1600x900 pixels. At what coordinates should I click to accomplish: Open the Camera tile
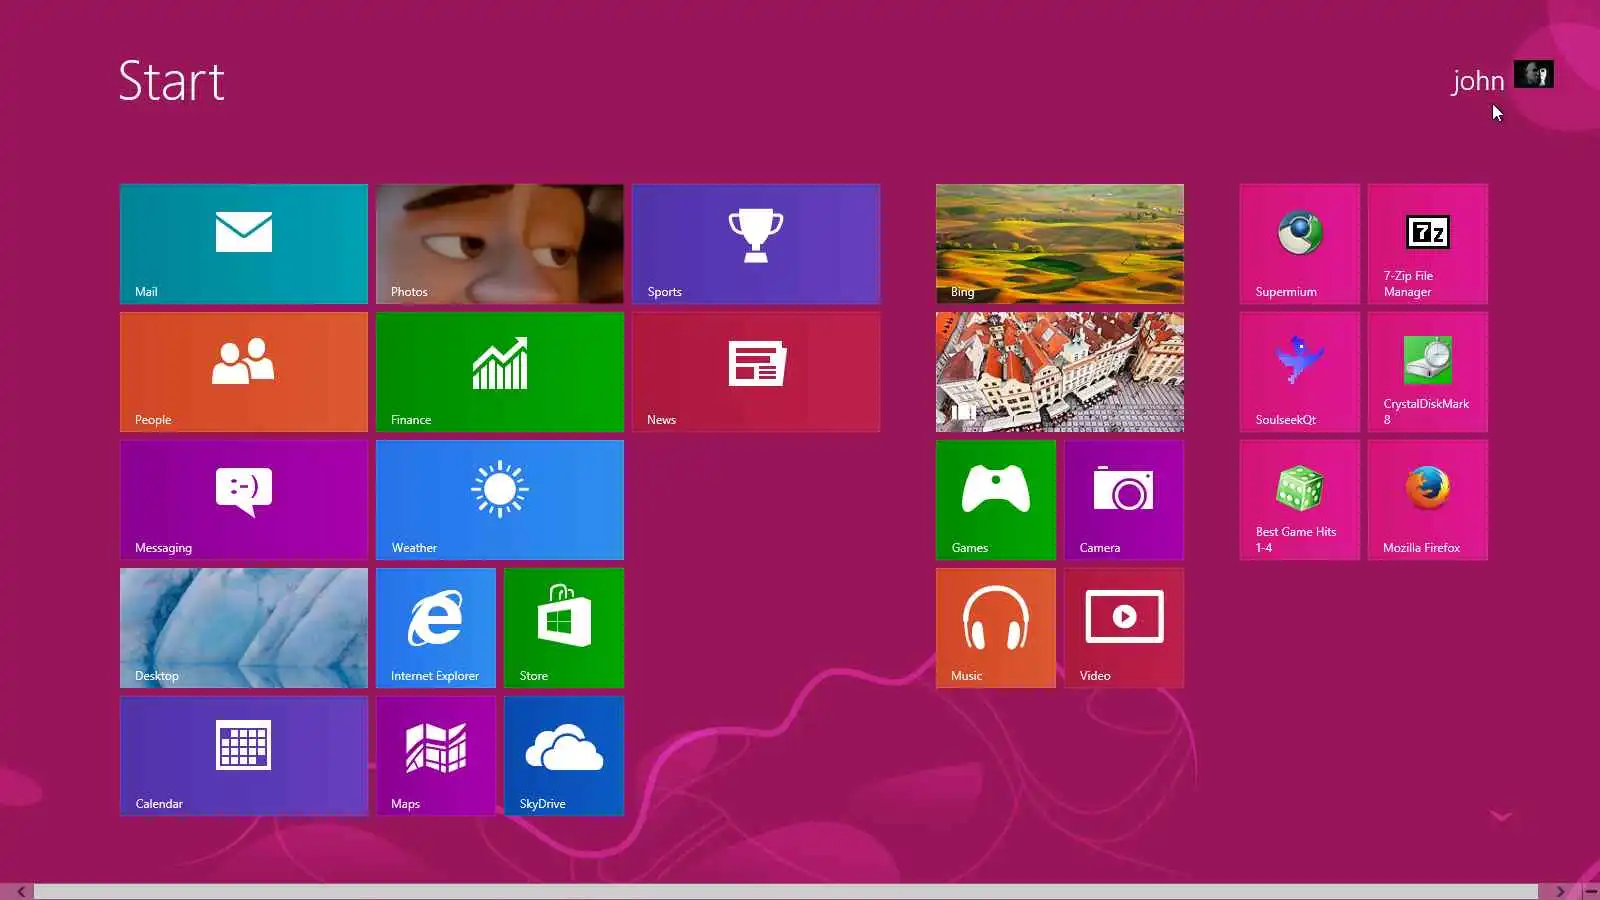[1124, 500]
